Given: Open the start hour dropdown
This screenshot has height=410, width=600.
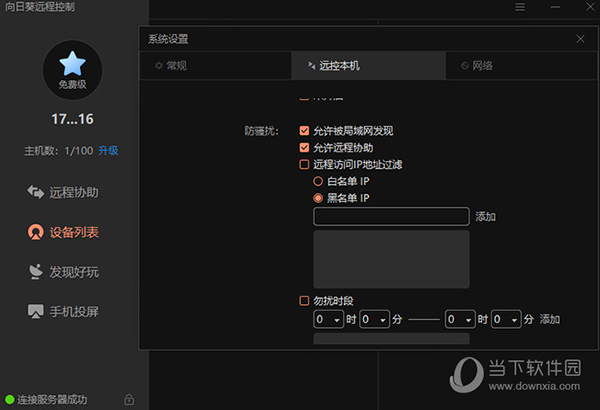Looking at the screenshot, I should pyautogui.click(x=328, y=319).
